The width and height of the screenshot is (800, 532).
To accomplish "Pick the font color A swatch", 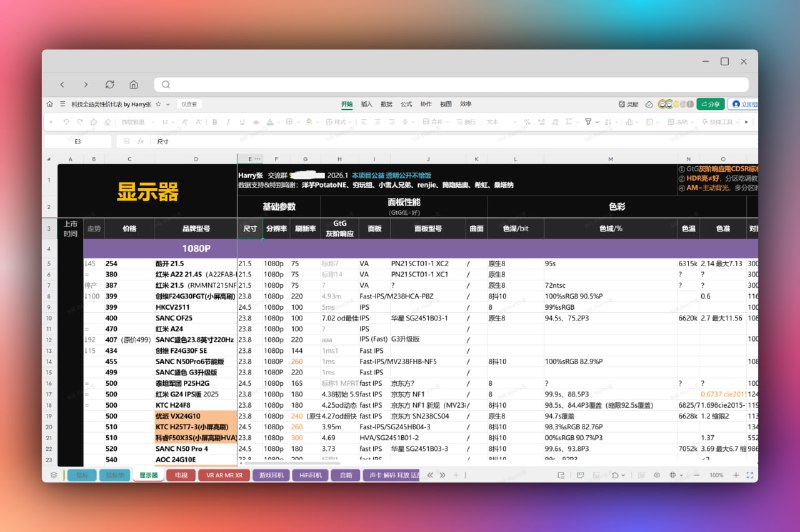I will coord(270,122).
